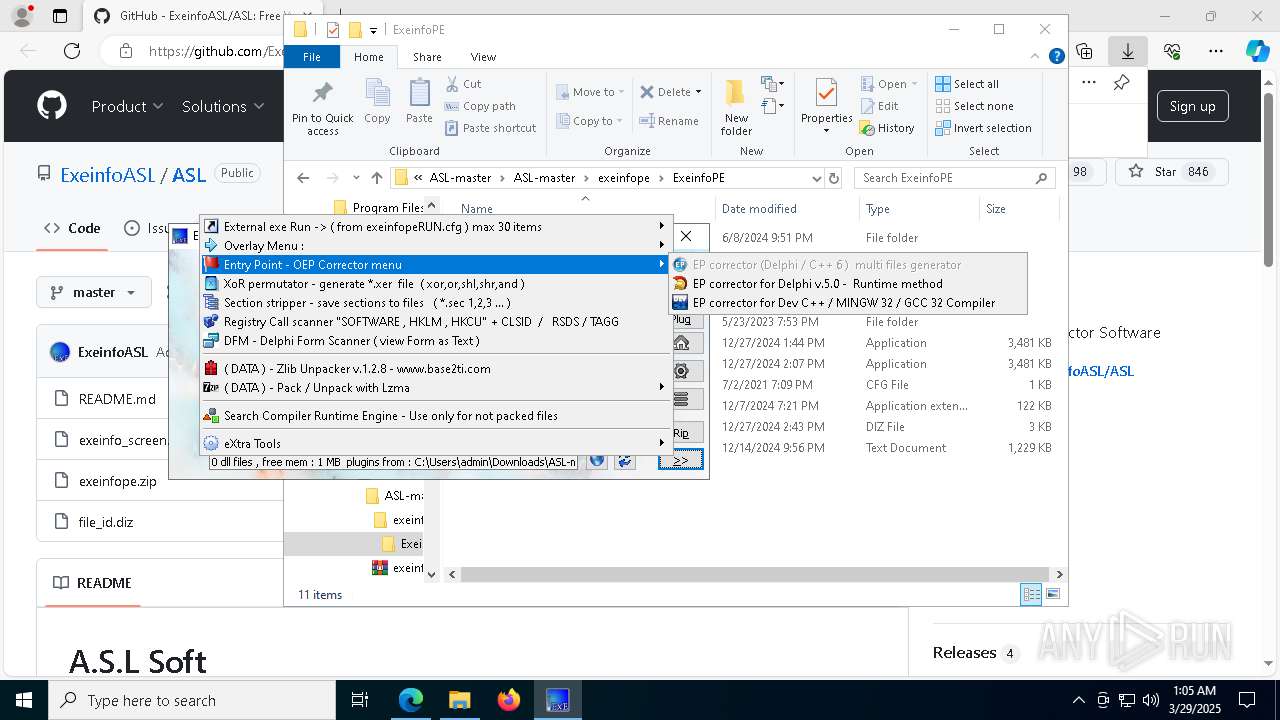Select Entry Point - OEP Corrector menu
1280x720 pixels.
point(435,265)
